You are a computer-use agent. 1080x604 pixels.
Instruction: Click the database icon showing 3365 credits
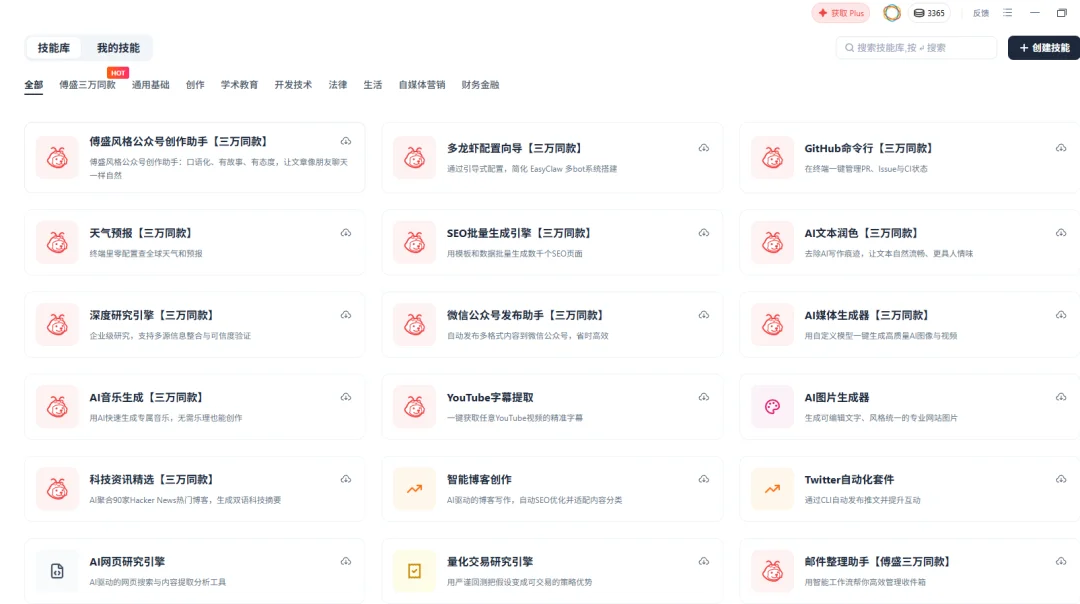point(918,13)
